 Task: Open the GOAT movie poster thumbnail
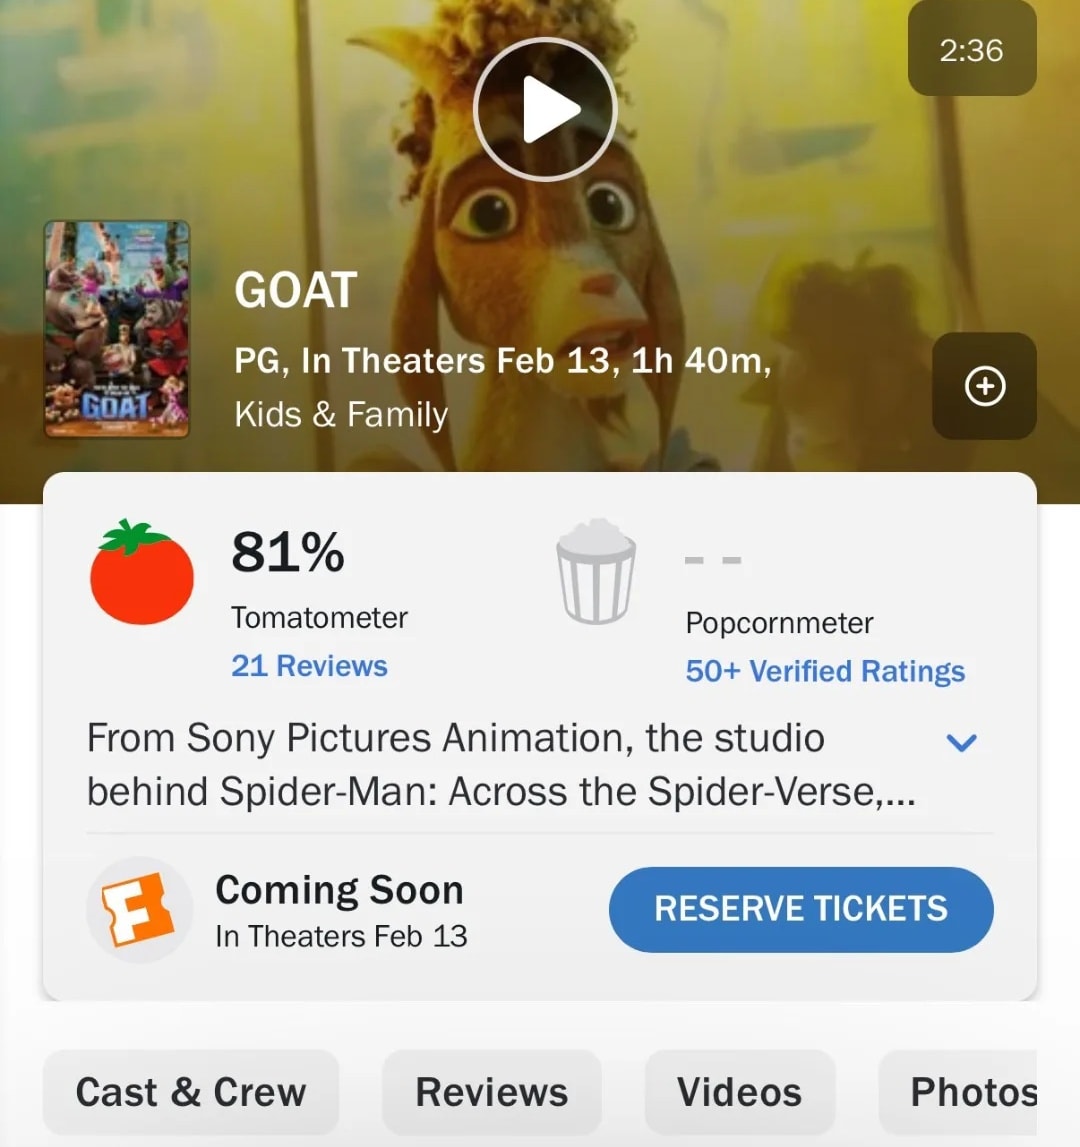point(117,329)
